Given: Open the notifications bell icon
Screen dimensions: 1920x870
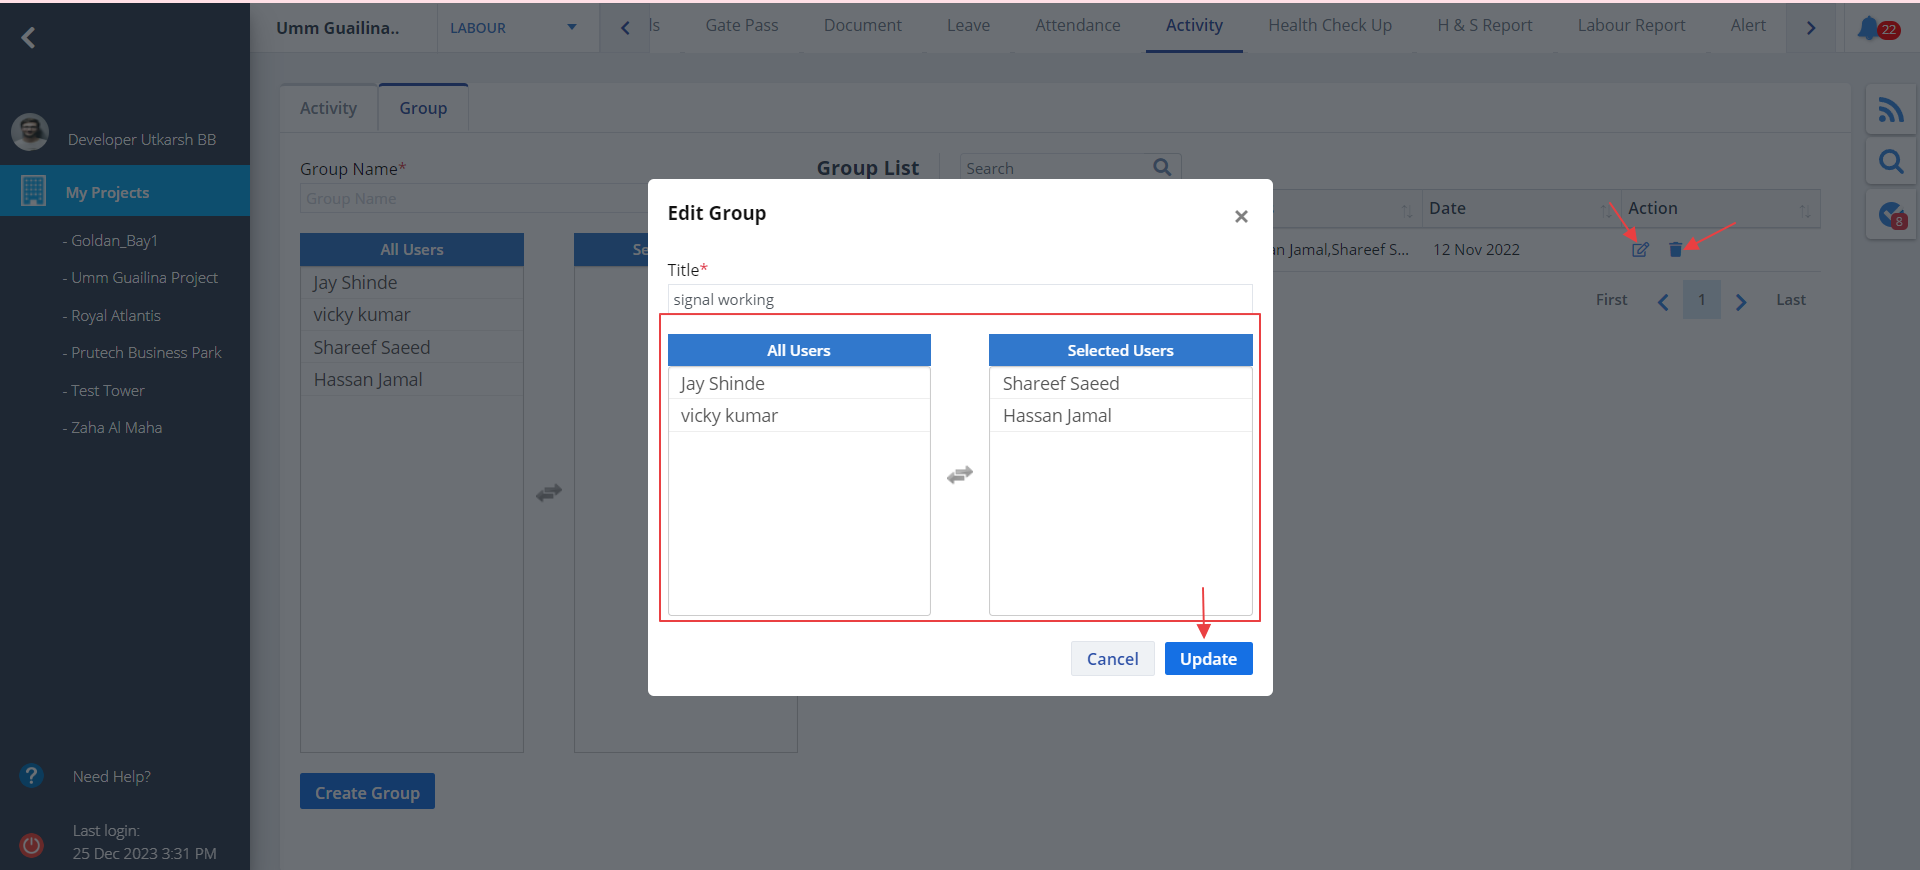Looking at the screenshot, I should [x=1869, y=28].
